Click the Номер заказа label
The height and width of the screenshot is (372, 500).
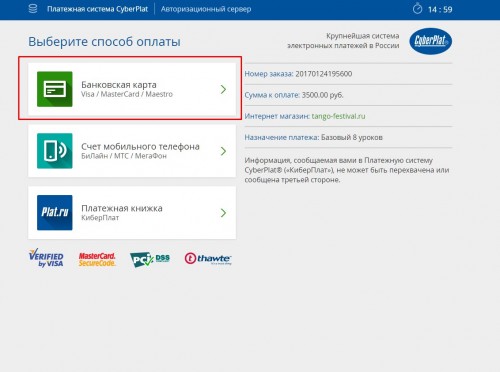pos(269,74)
